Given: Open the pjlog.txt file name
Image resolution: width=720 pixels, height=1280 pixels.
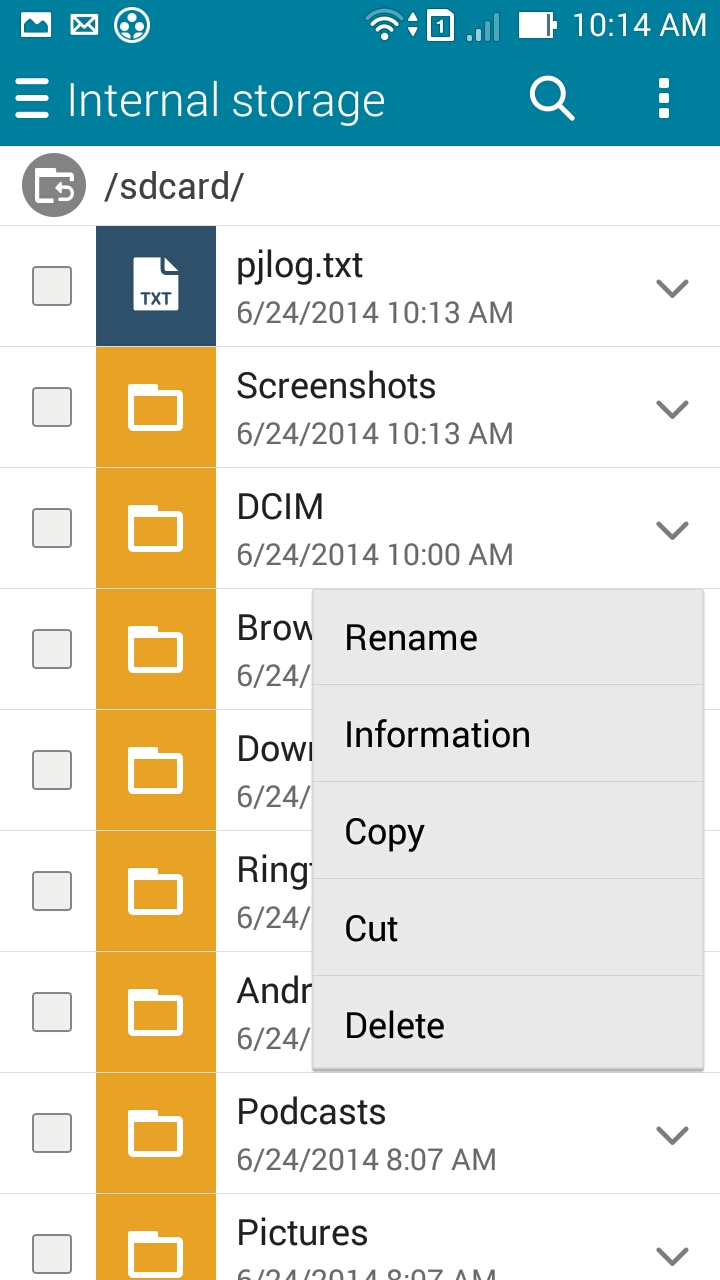Looking at the screenshot, I should [x=300, y=266].
